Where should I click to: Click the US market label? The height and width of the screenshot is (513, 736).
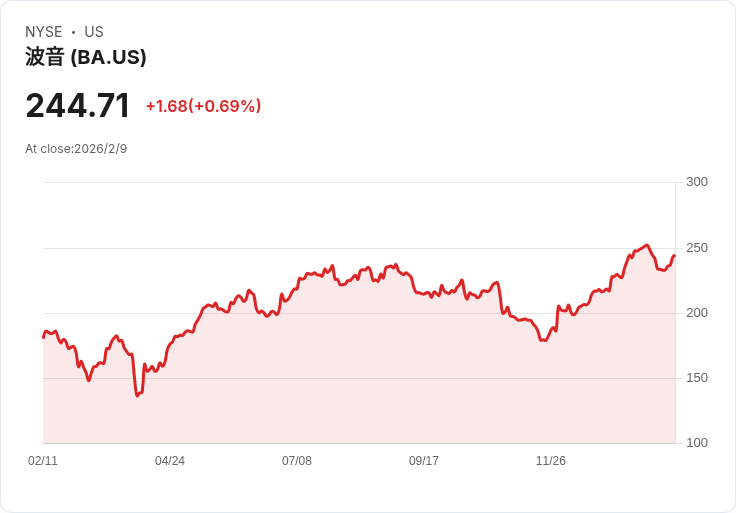pos(94,32)
